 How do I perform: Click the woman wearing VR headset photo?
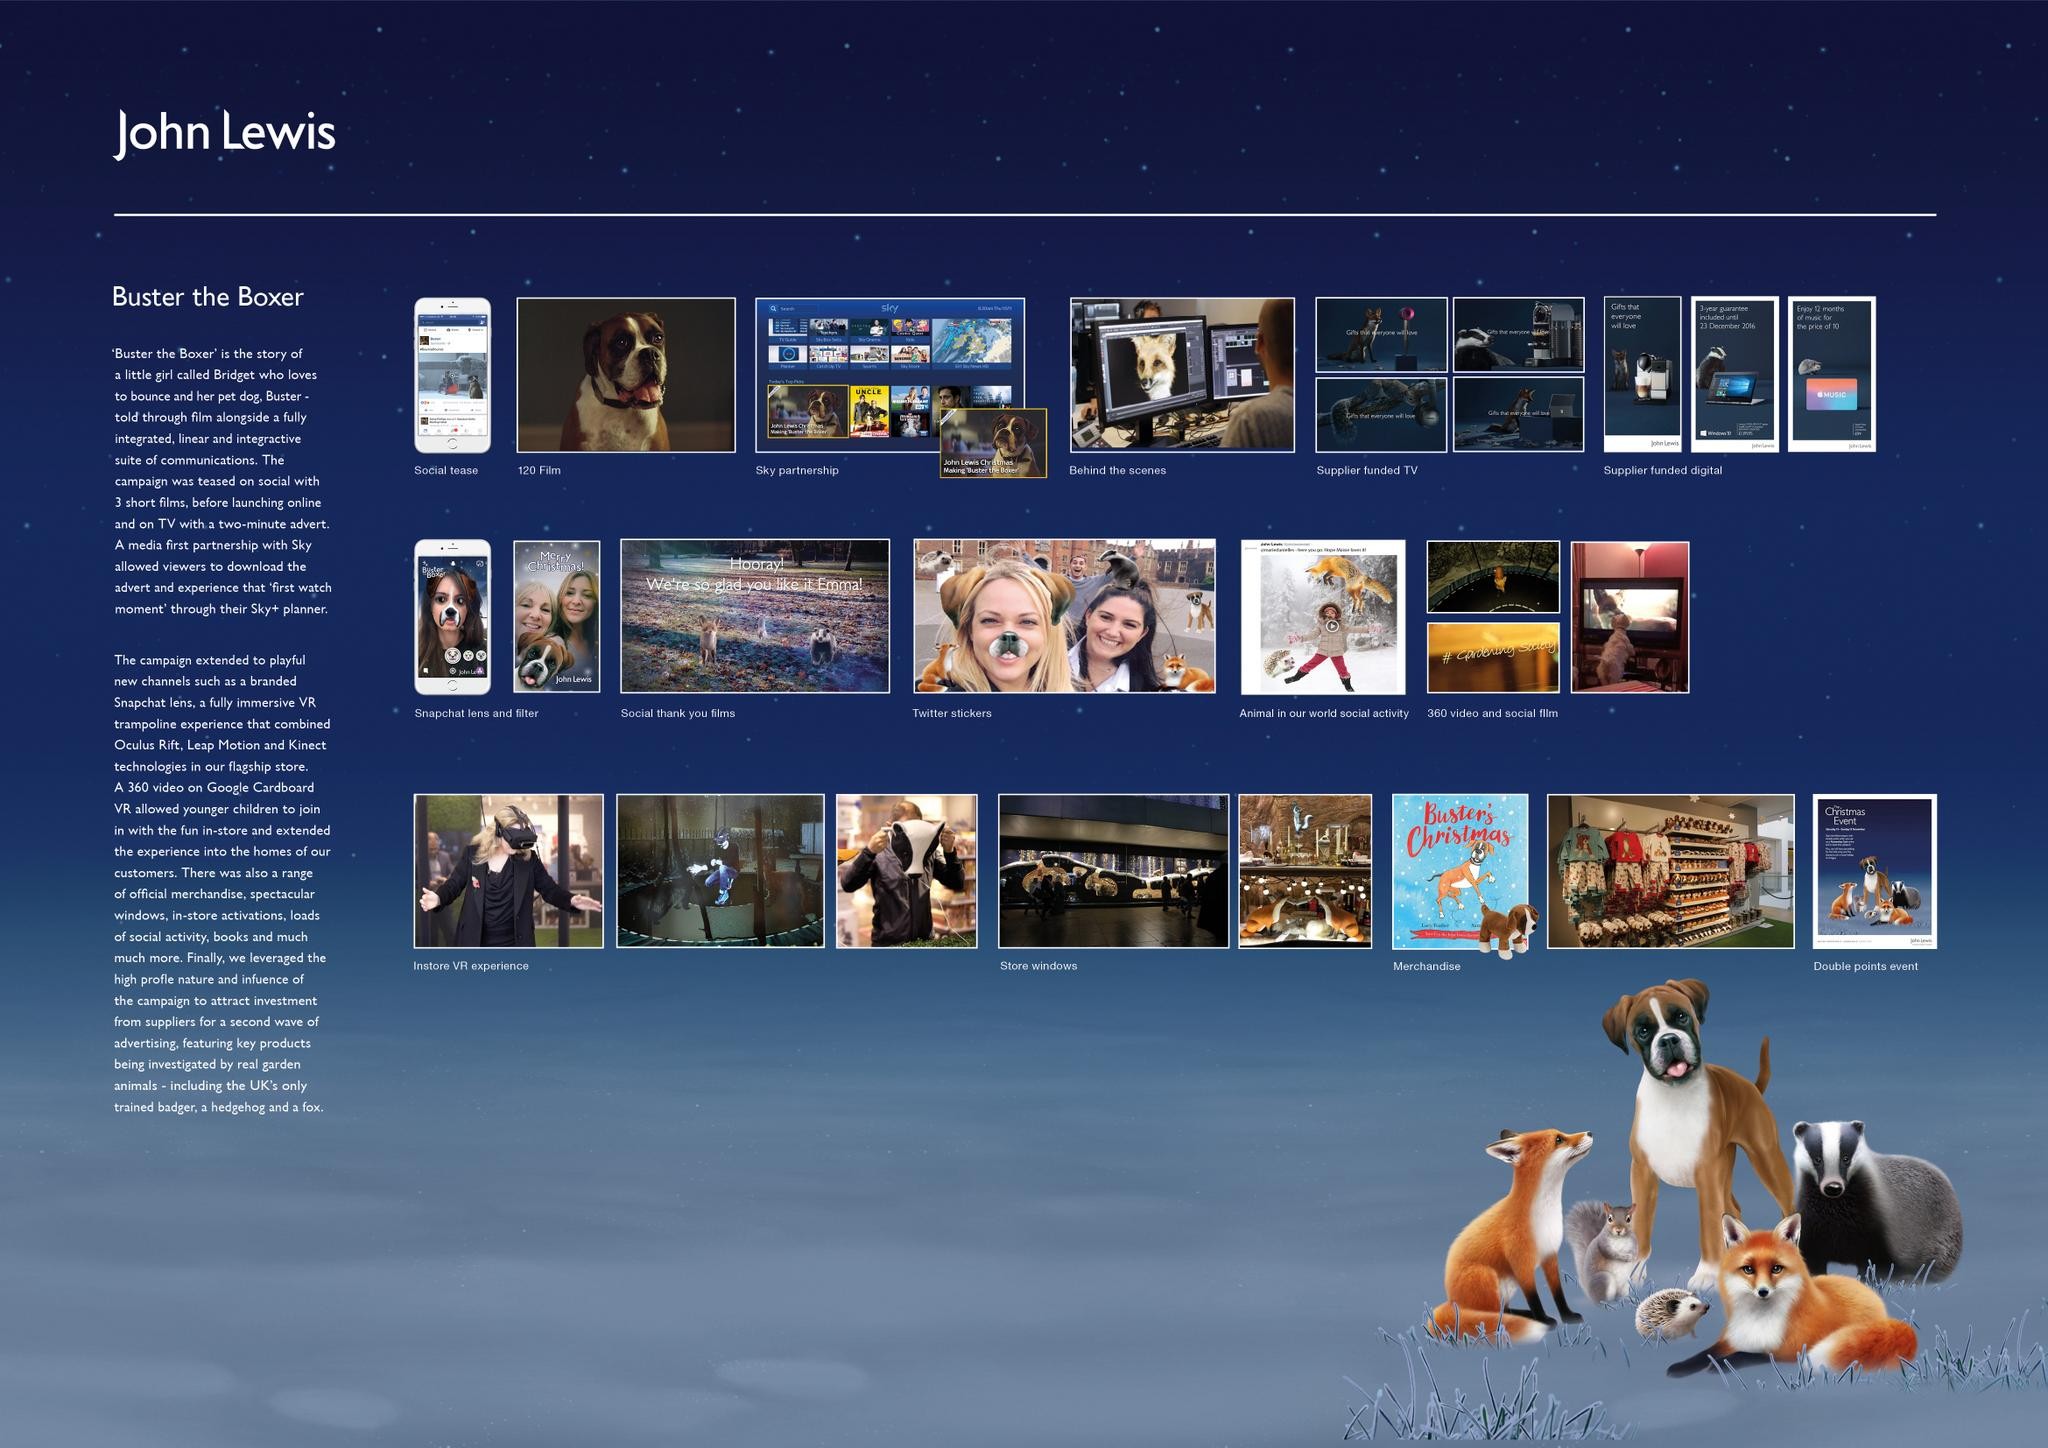pos(508,871)
